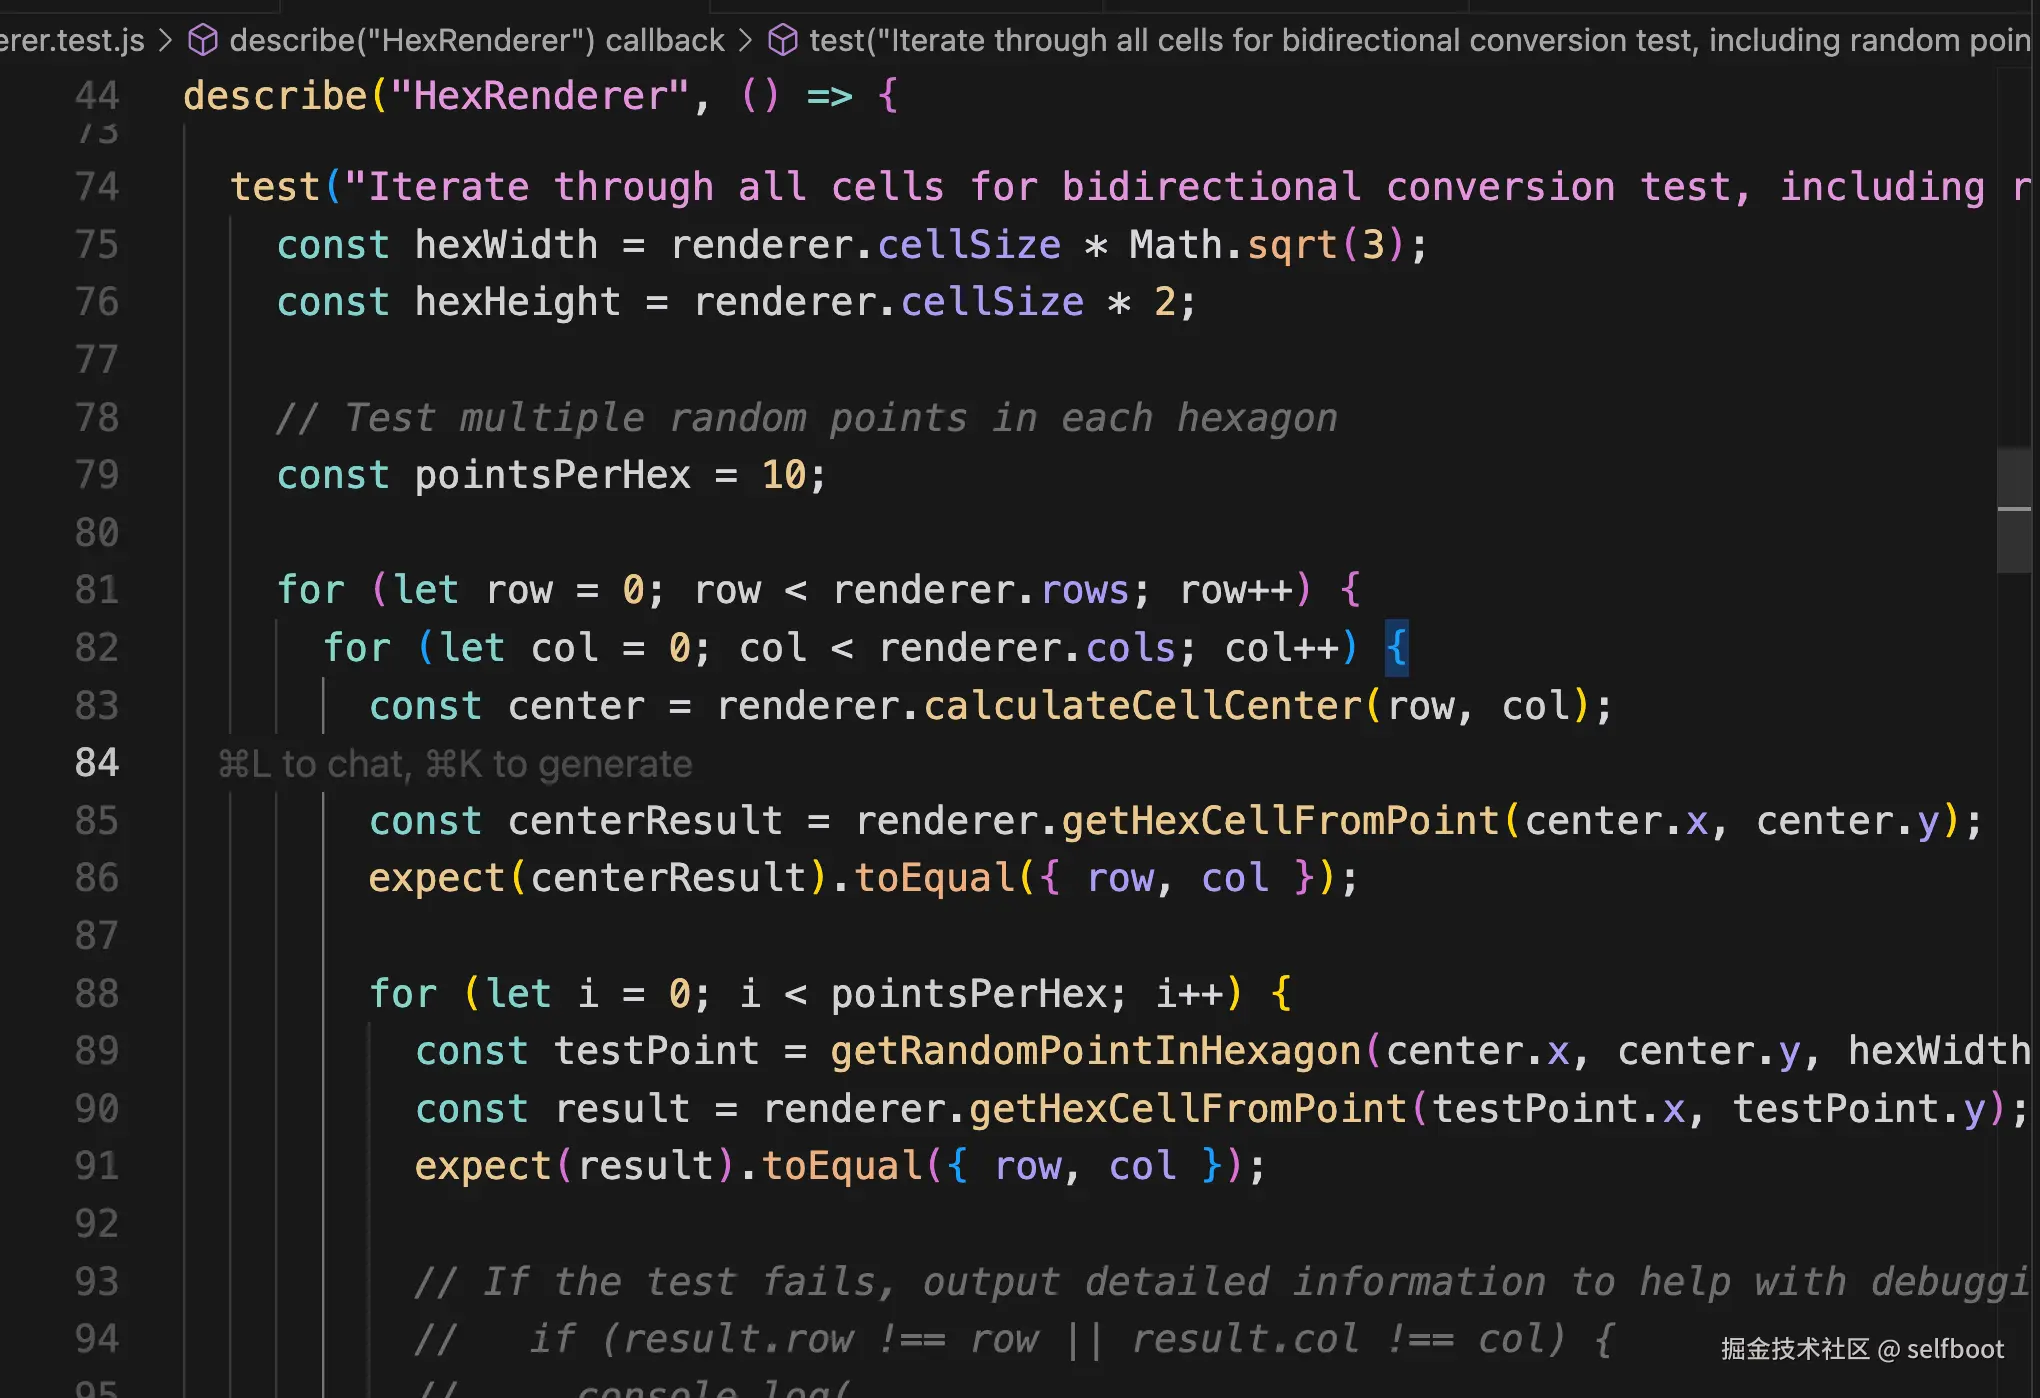The width and height of the screenshot is (2040, 1398).
Task: Click line number 81 in gutter
Action: pos(97,590)
